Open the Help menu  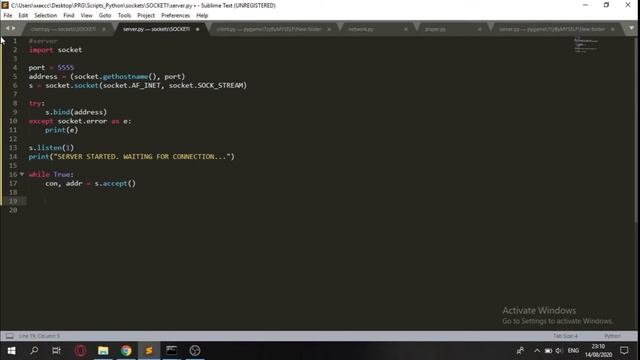coord(202,16)
